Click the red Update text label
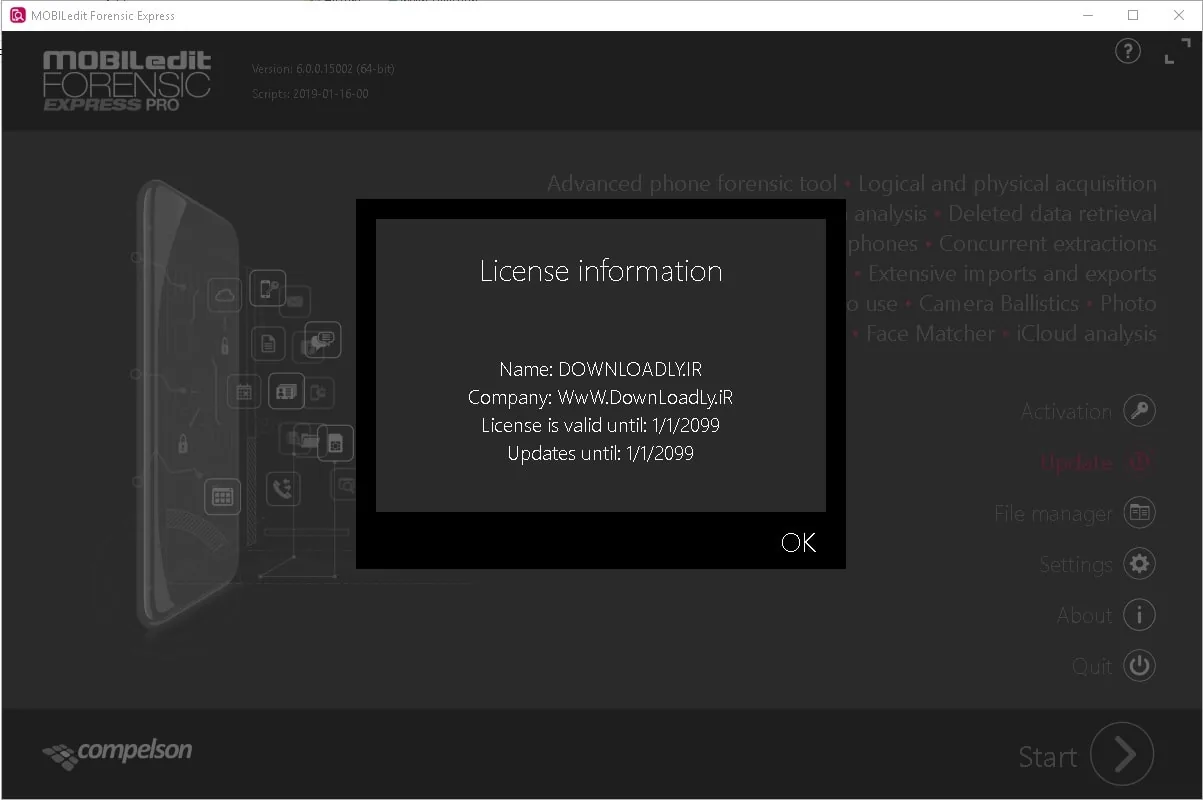 [1076, 463]
